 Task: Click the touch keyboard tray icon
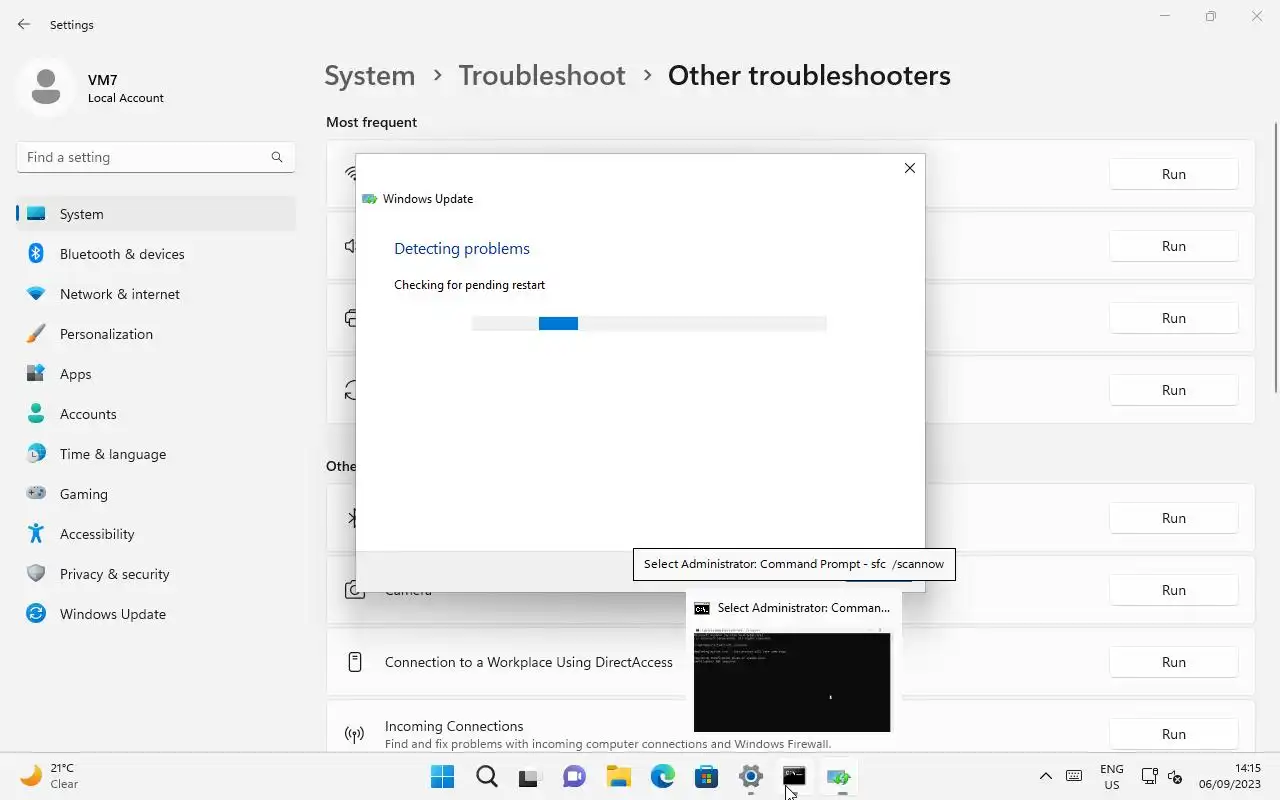pos(1074,776)
